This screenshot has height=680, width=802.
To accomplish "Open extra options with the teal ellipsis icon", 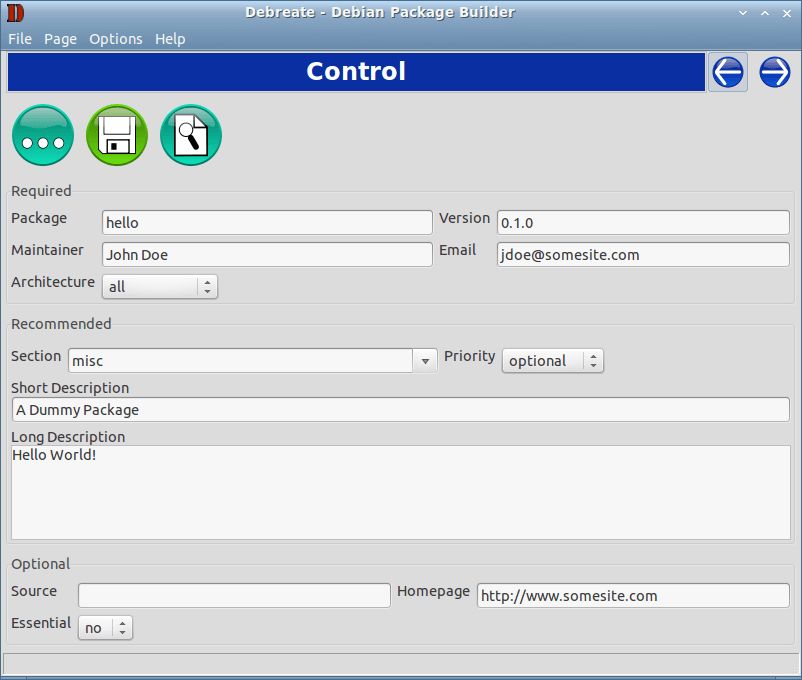I will pos(42,134).
